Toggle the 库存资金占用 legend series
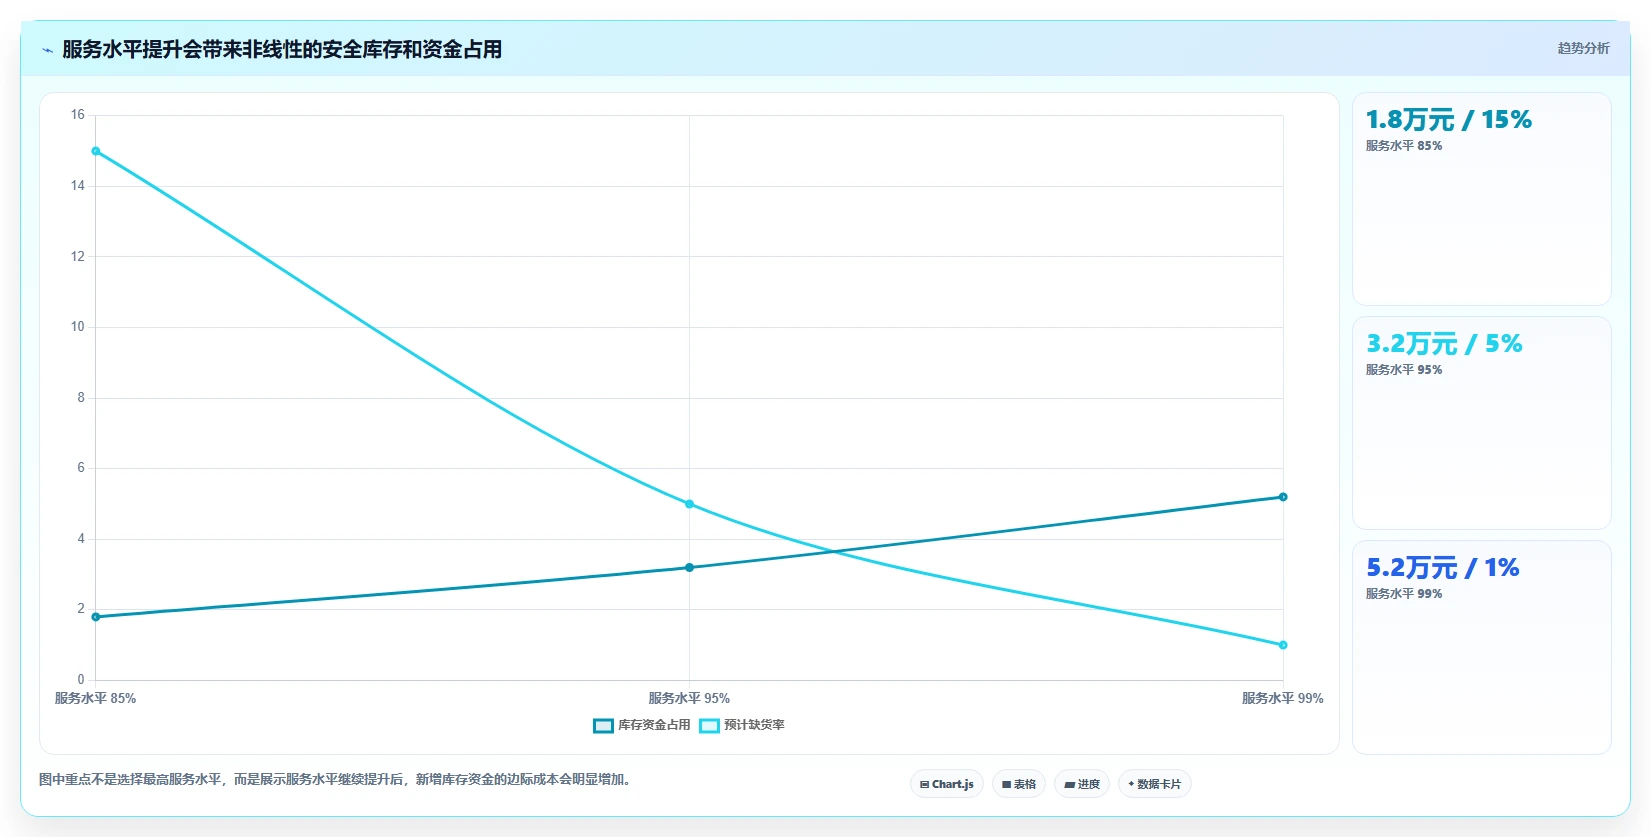This screenshot has width=1651, height=837. [x=642, y=725]
